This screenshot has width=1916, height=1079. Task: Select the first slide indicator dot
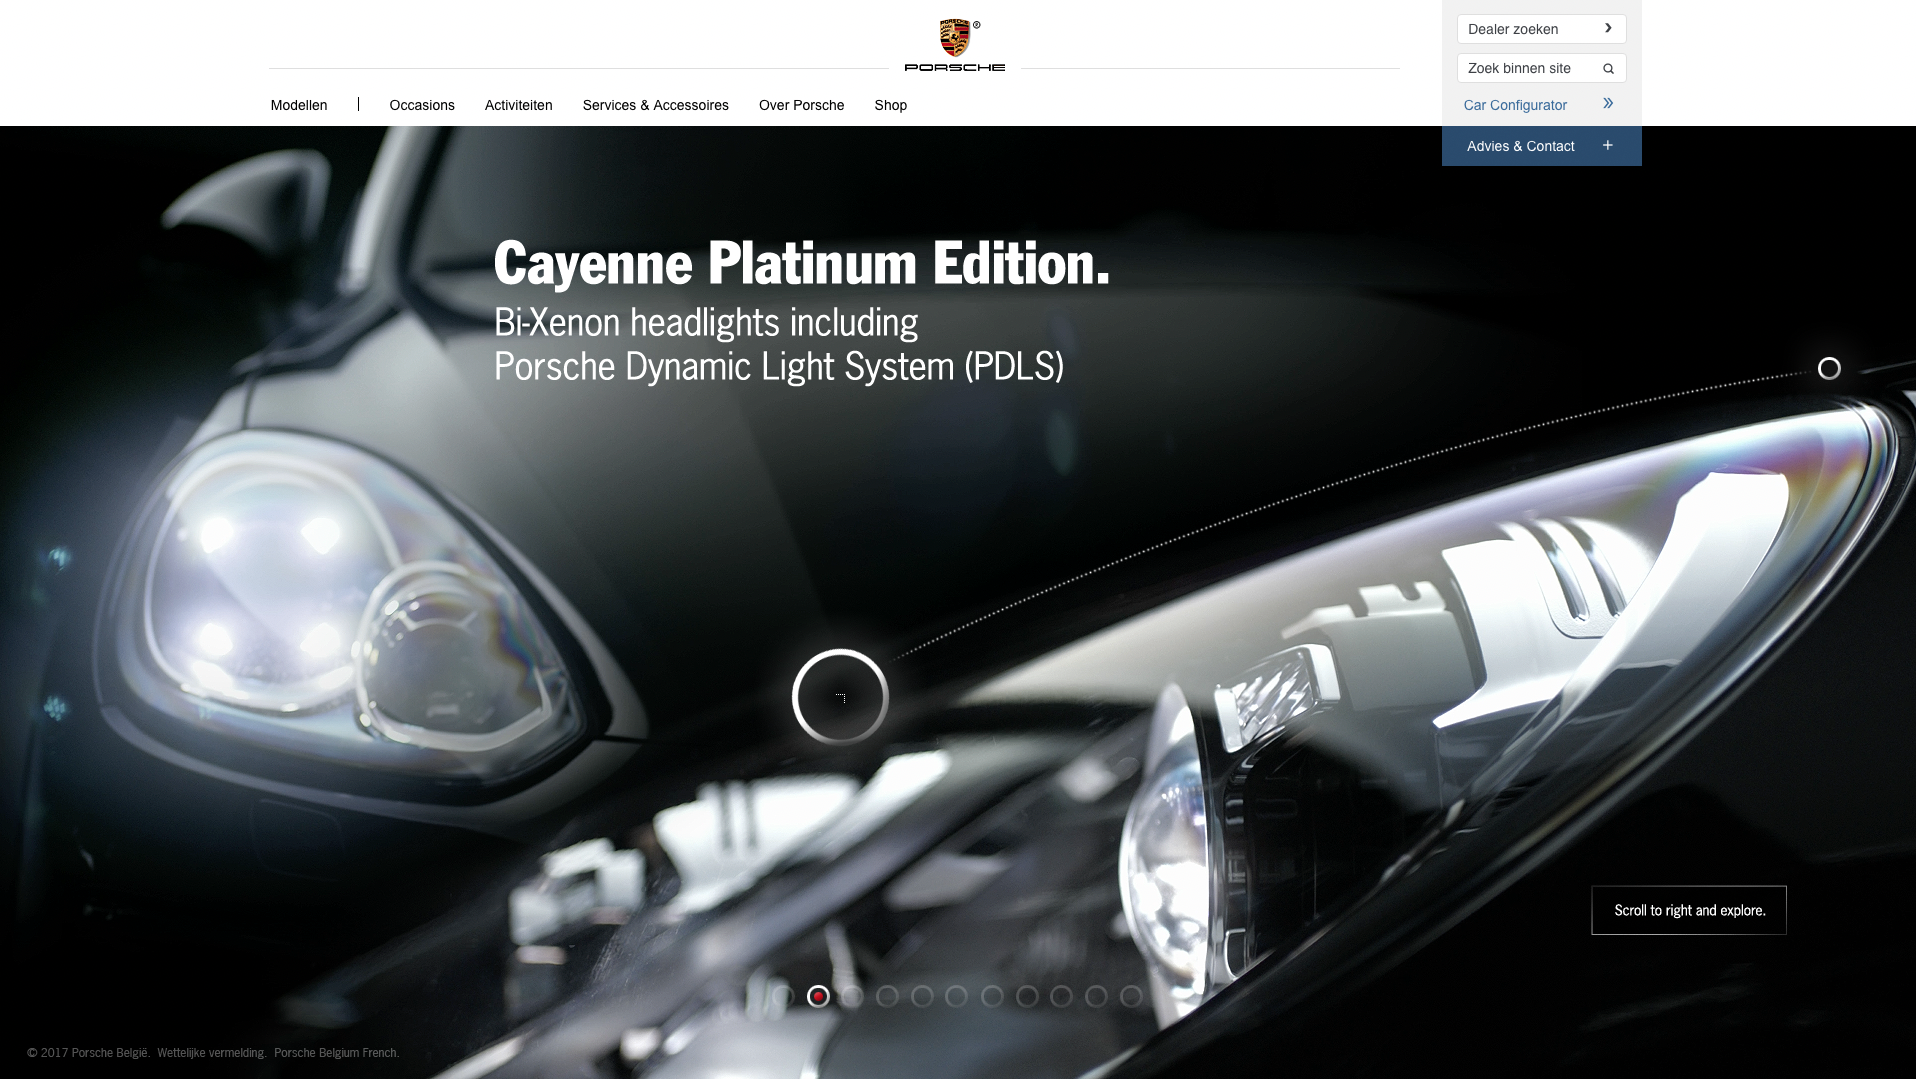pos(783,996)
